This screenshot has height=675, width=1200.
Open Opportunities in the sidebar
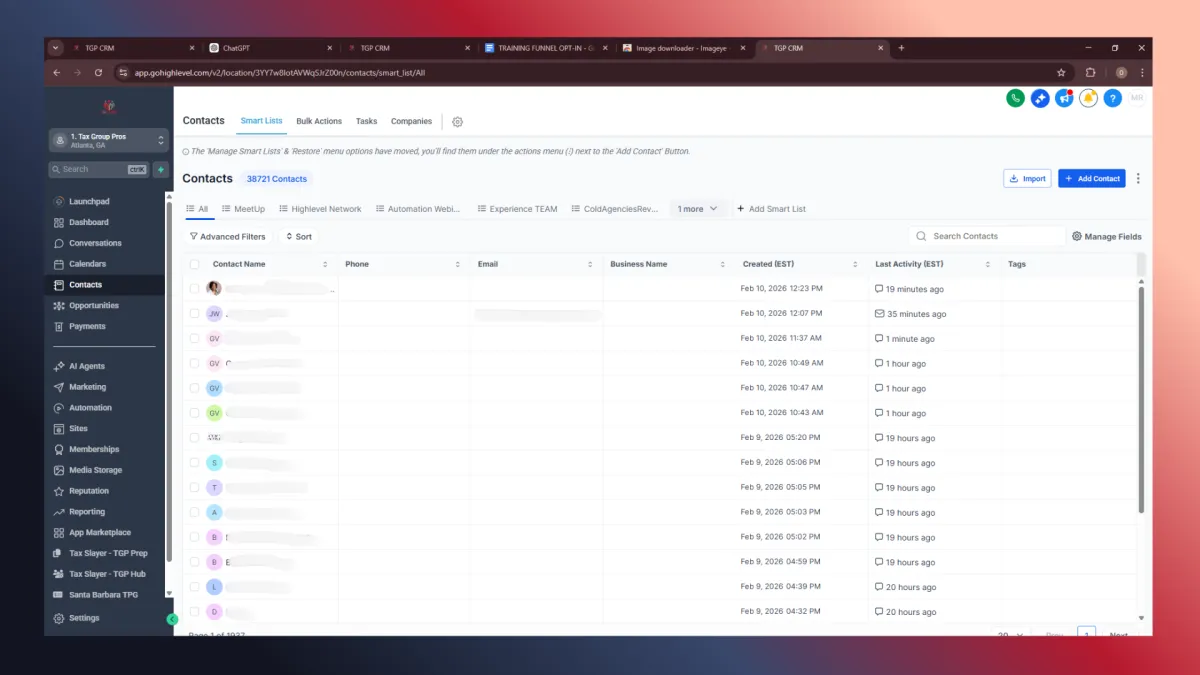(93, 305)
